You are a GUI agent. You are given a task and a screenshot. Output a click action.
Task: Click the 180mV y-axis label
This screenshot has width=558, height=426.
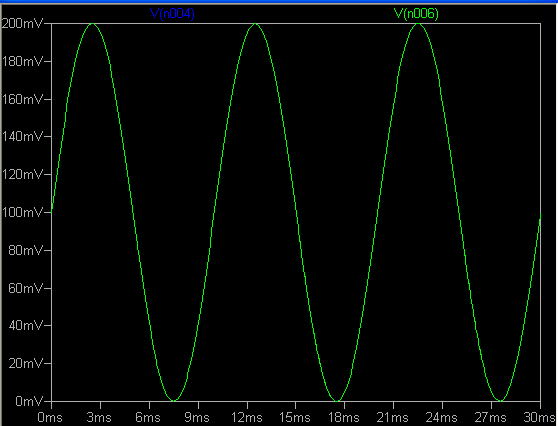point(22,62)
